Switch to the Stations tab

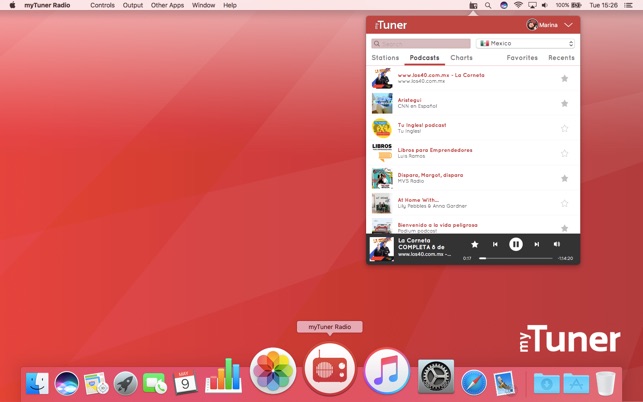[385, 58]
